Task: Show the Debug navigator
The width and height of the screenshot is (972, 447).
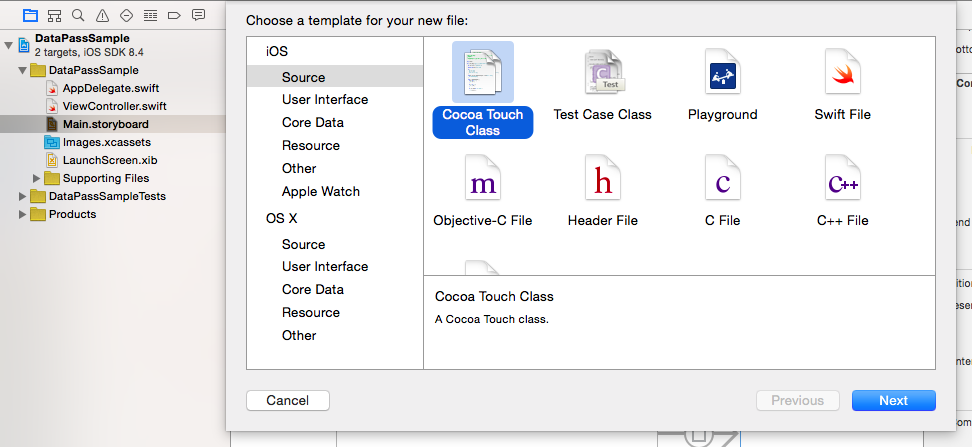Action: point(150,15)
